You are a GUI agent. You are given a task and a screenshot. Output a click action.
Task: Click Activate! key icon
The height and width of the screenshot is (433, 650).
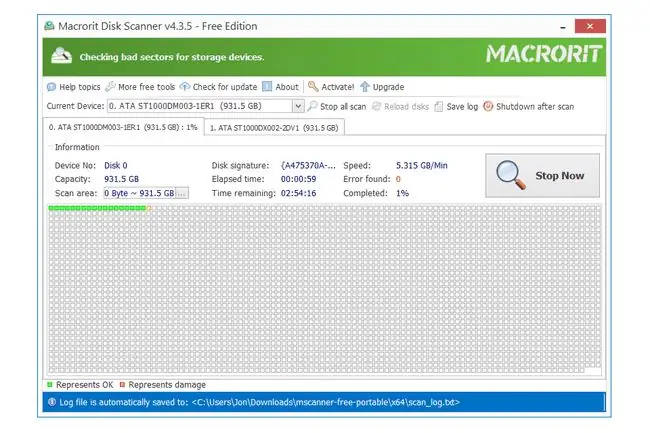click(313, 87)
